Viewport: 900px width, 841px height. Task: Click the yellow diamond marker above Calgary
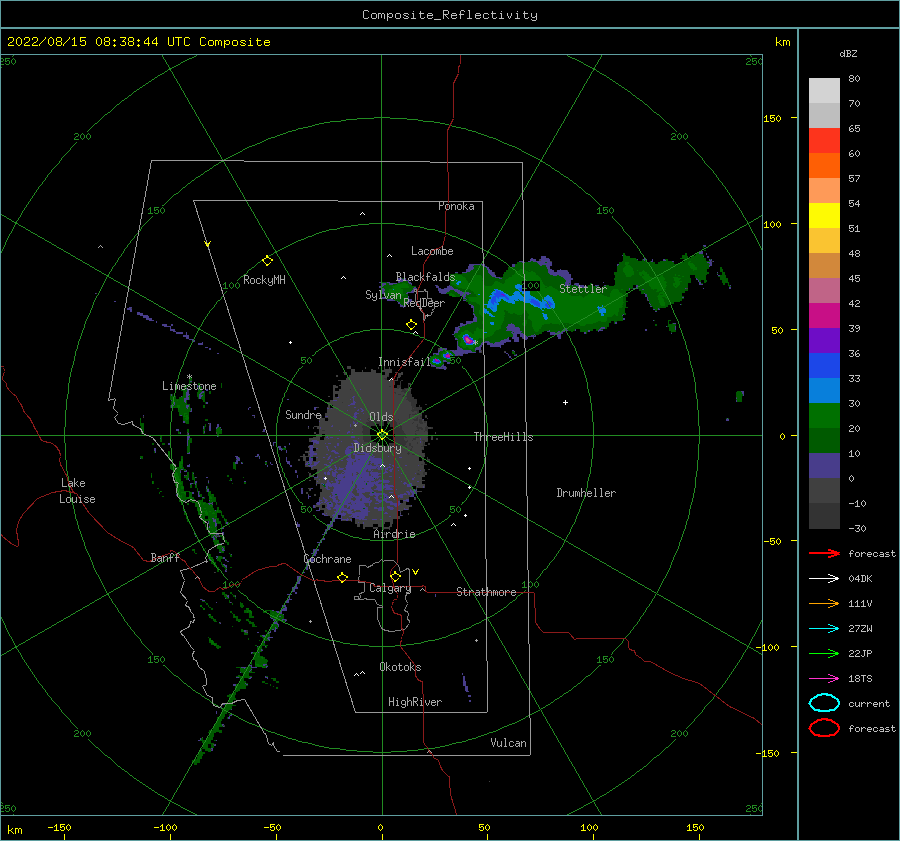(x=395, y=576)
